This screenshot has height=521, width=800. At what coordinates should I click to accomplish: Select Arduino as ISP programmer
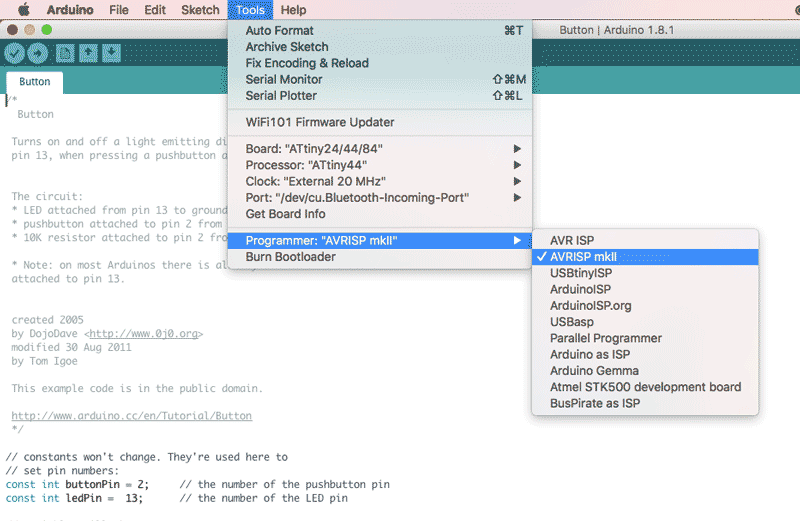click(x=645, y=355)
